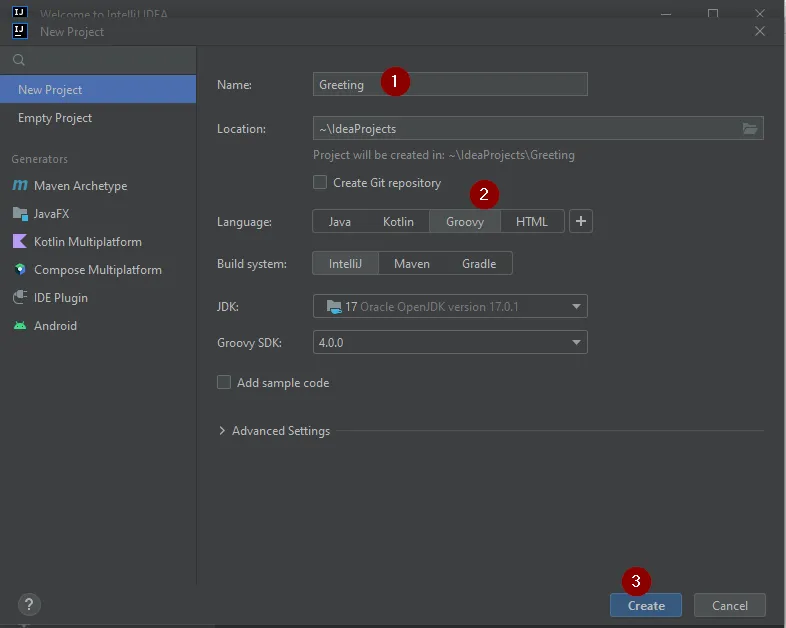Image resolution: width=786 pixels, height=628 pixels.
Task: Set build system to Gradle
Action: pyautogui.click(x=478, y=264)
